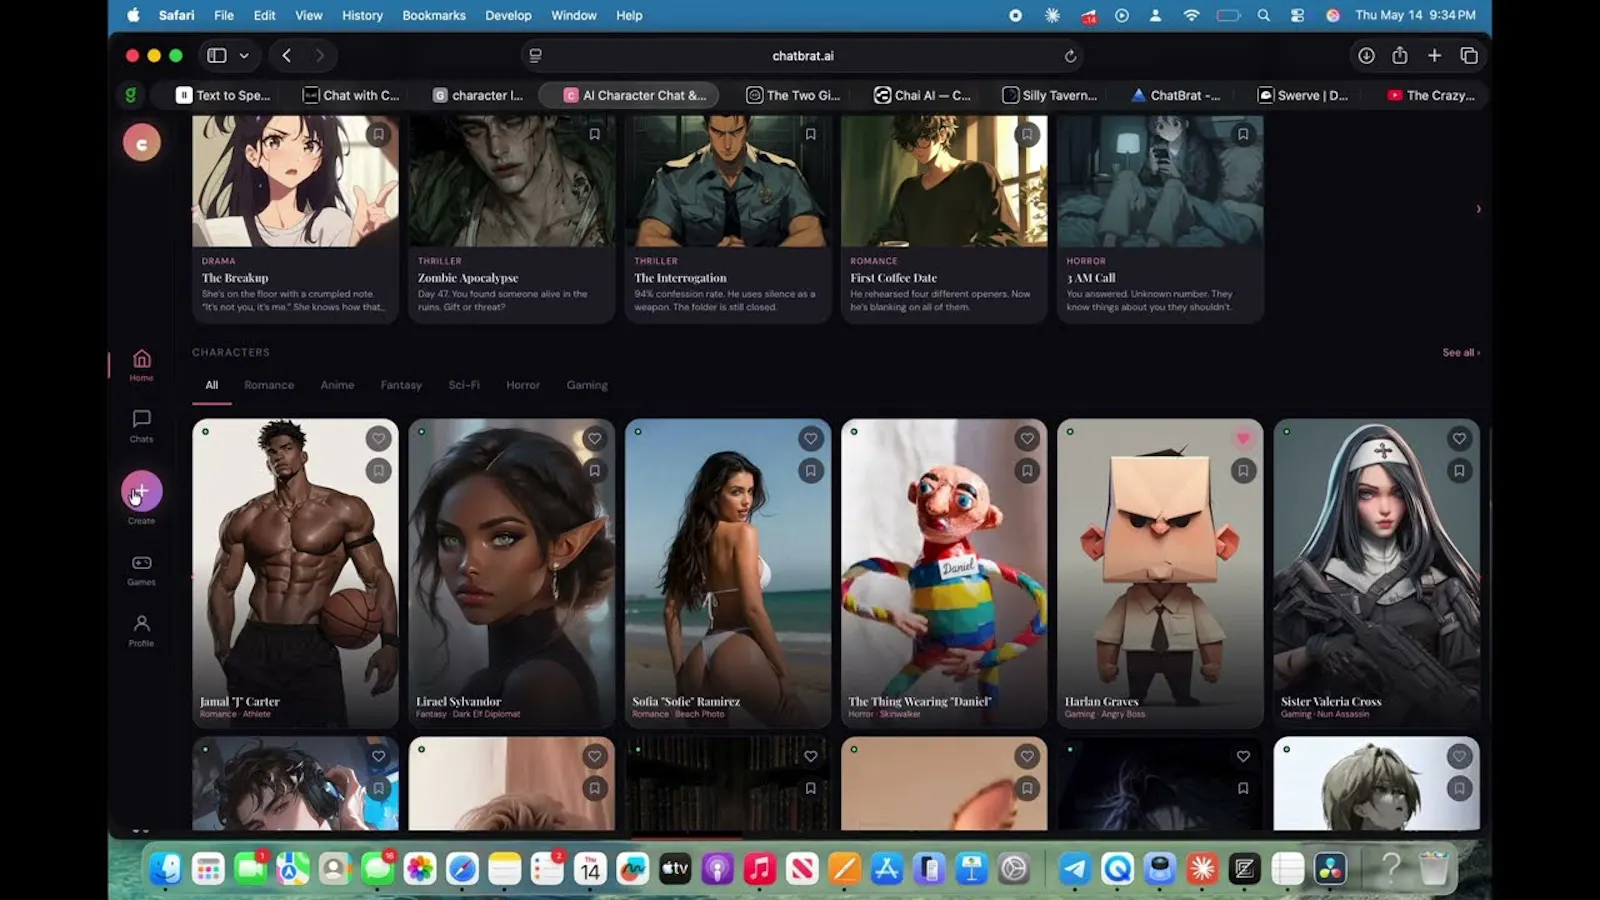Like The Thing Wearing "Daniel" character
Screen dimensions: 1600x900
coord(1027,438)
